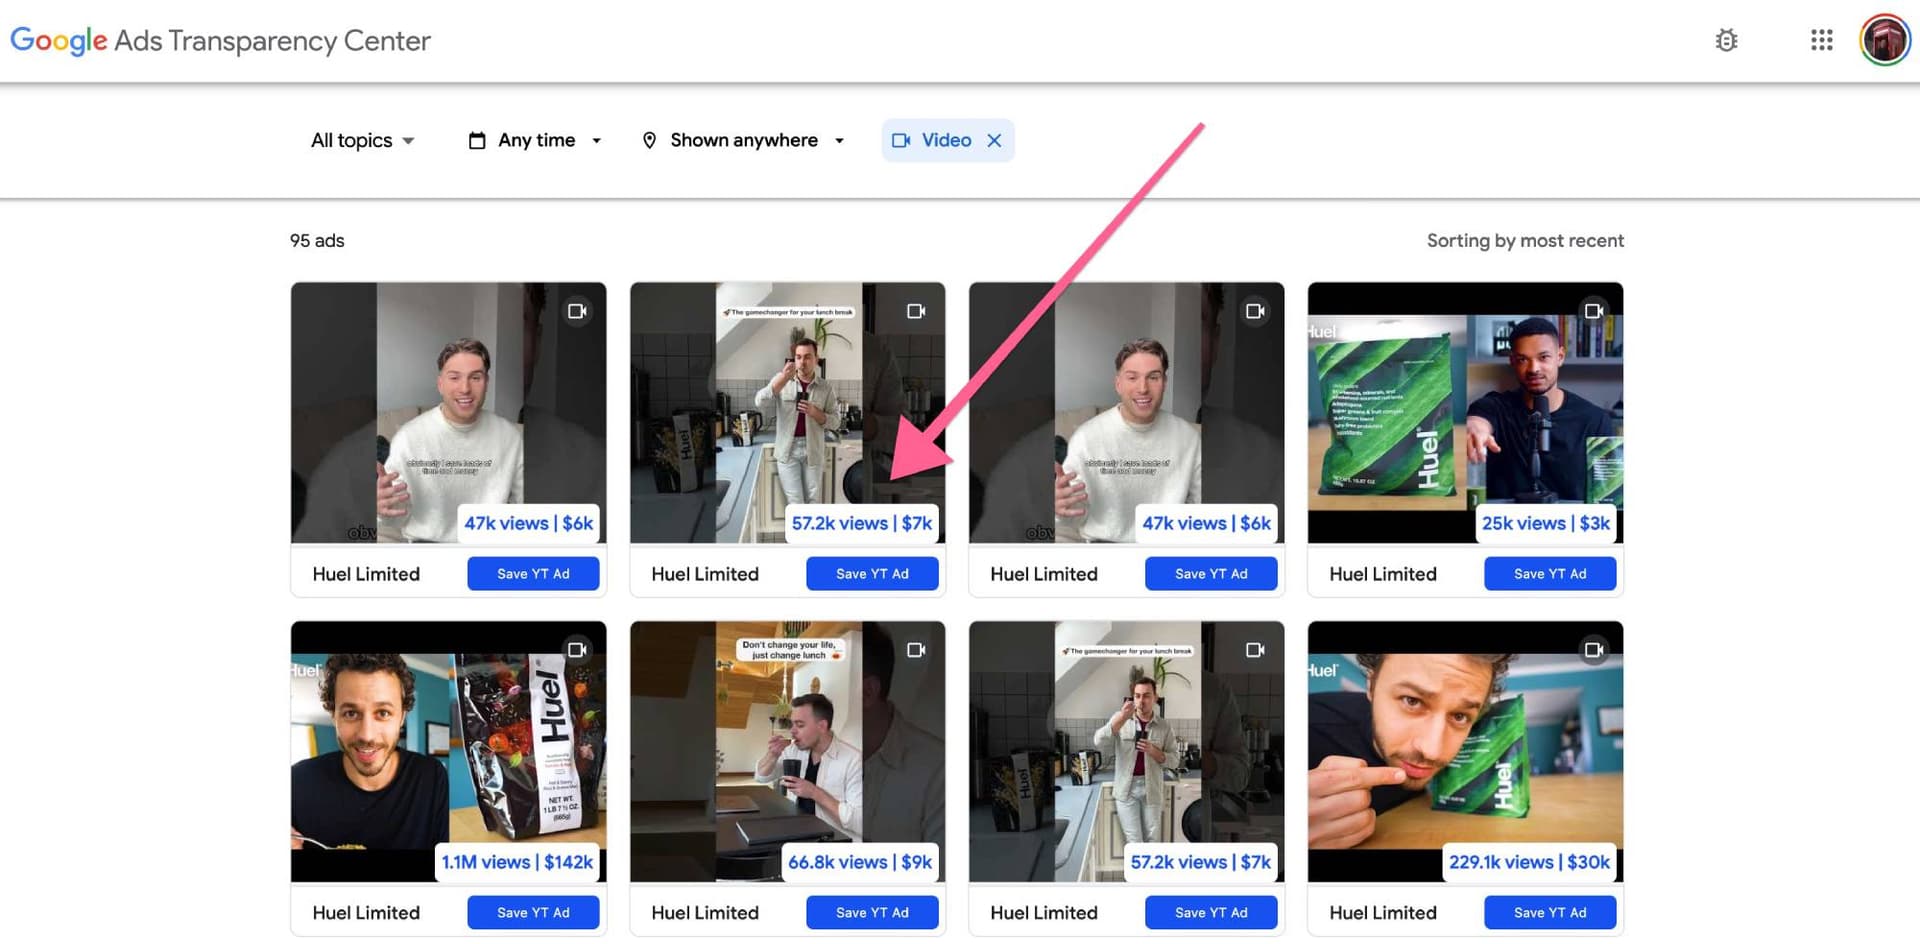1920x944 pixels.
Task: Remove the Video filter chip
Action: click(x=994, y=141)
